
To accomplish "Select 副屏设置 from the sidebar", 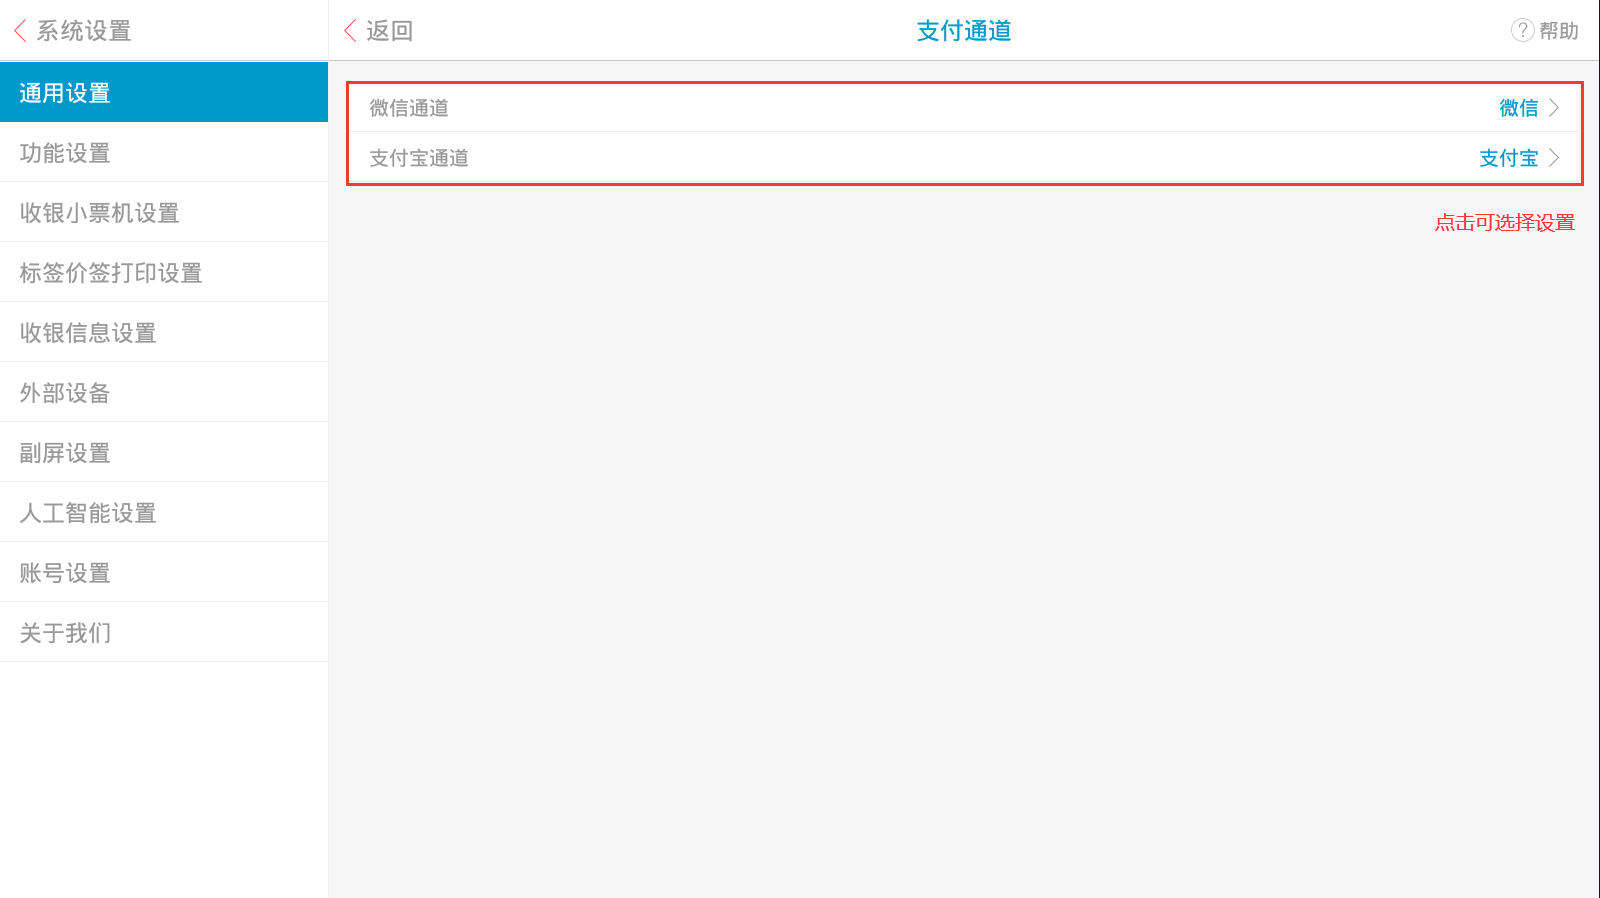I will [x=164, y=452].
